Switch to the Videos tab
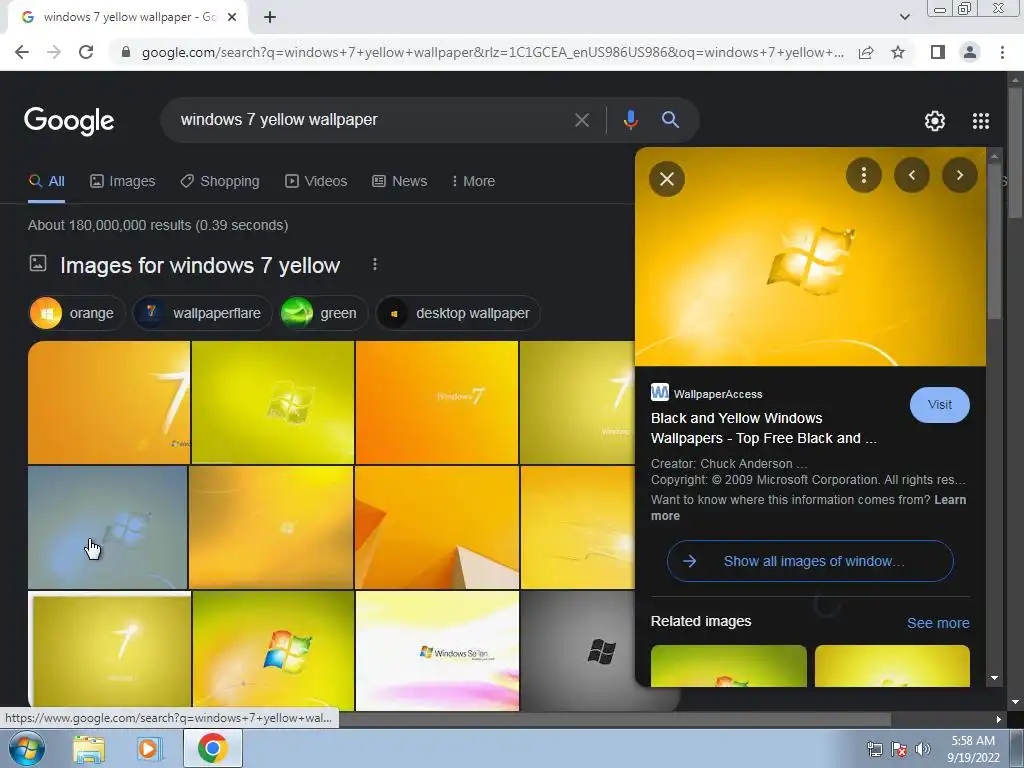 pos(316,181)
